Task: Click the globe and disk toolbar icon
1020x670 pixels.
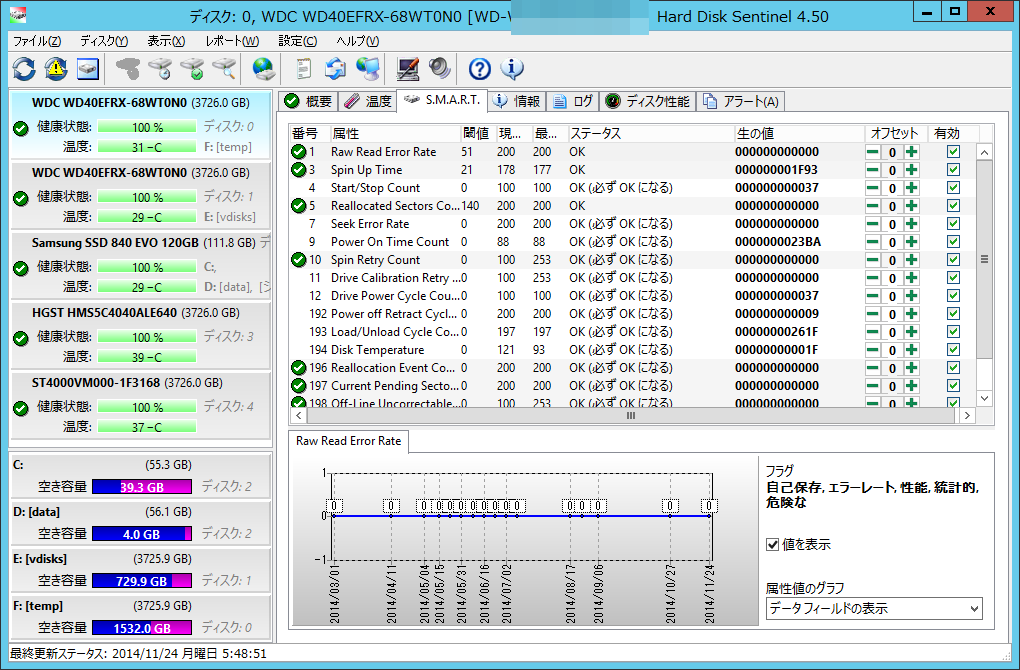Action: [263, 68]
